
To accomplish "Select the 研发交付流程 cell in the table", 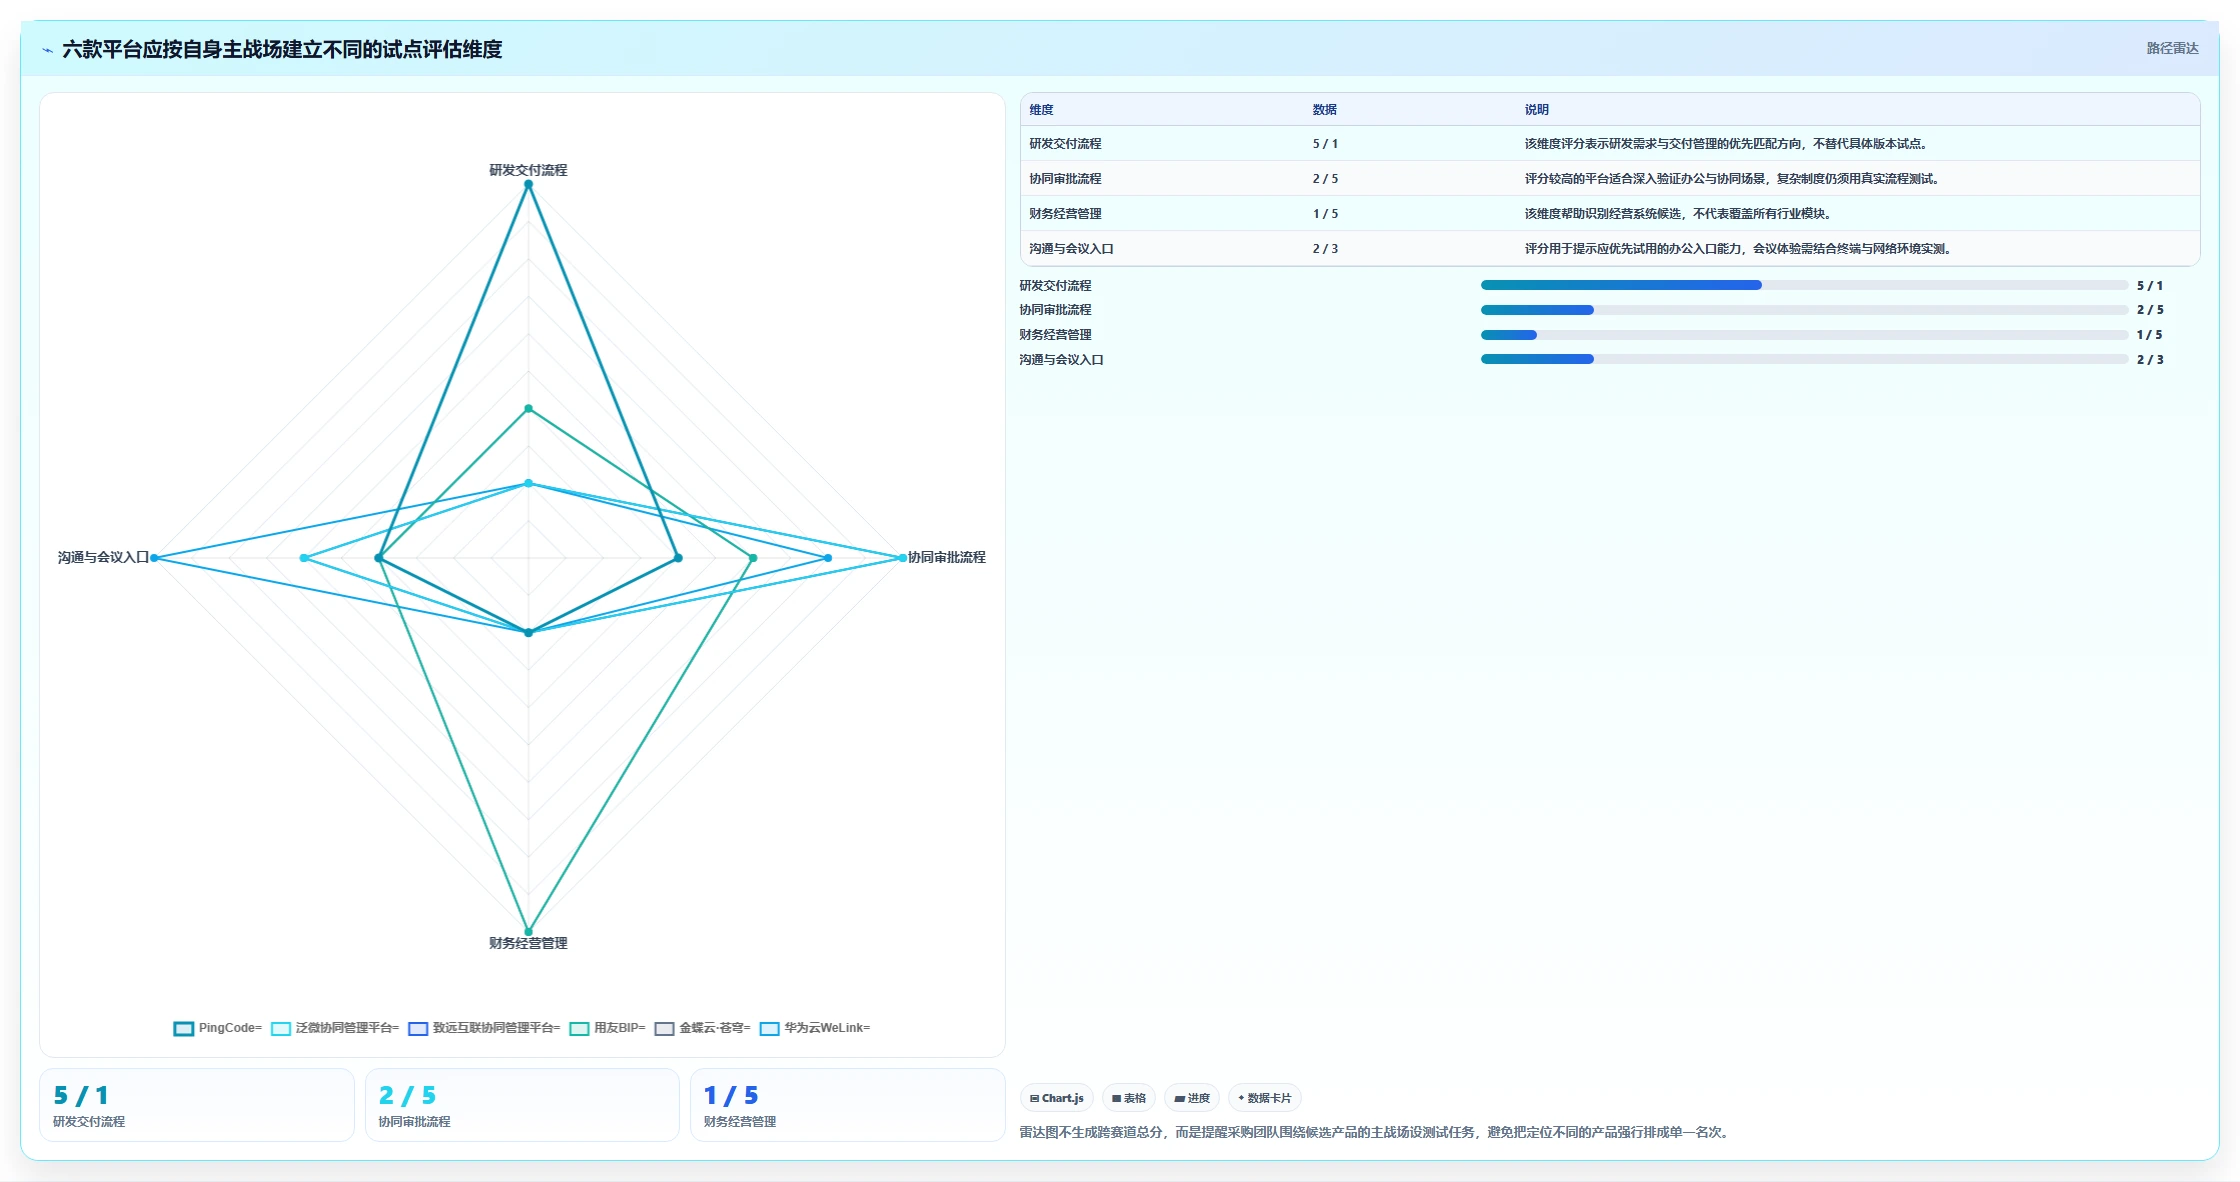I will (1065, 144).
